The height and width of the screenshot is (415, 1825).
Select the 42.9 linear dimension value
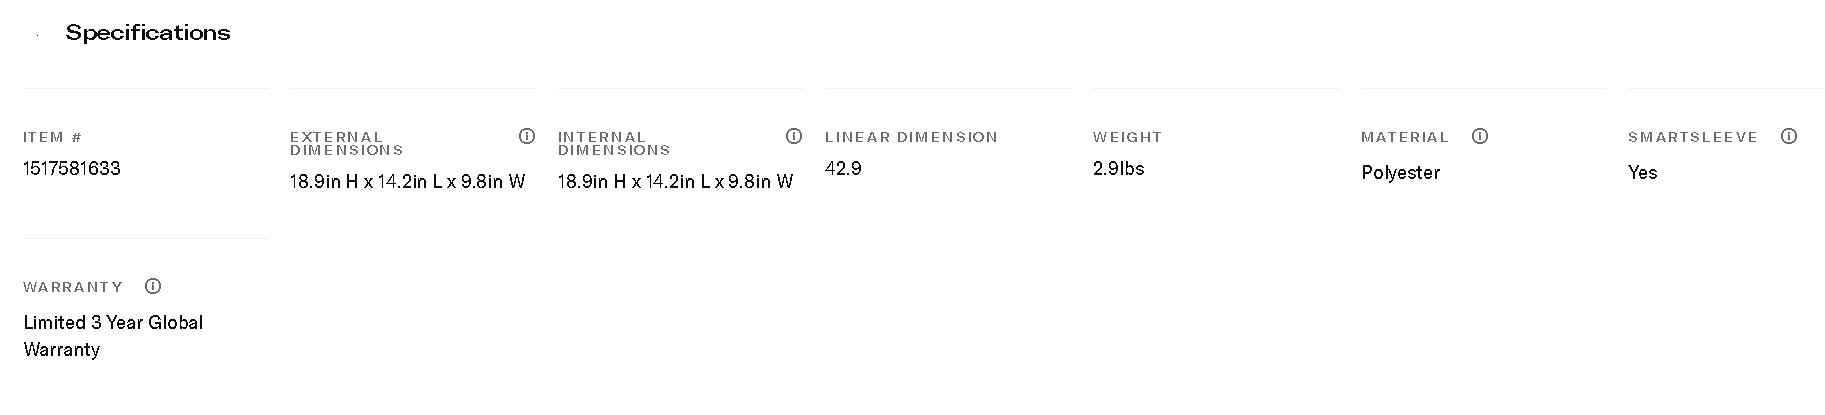click(843, 169)
